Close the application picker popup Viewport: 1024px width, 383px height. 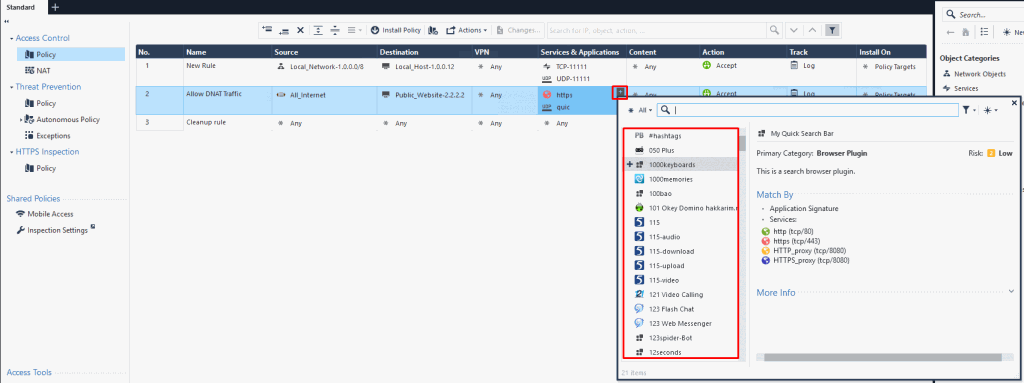(x=1014, y=103)
